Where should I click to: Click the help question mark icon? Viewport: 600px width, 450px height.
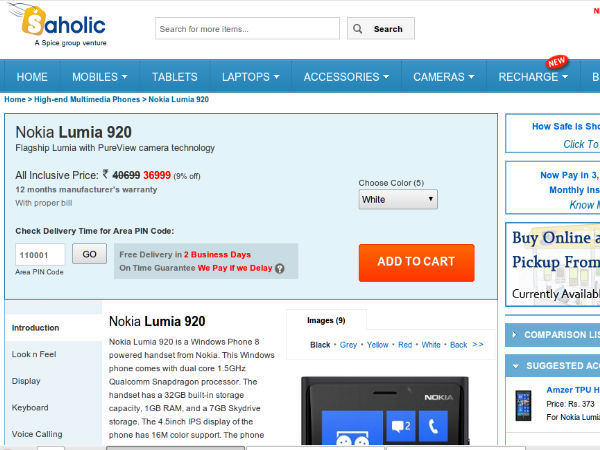(280, 268)
